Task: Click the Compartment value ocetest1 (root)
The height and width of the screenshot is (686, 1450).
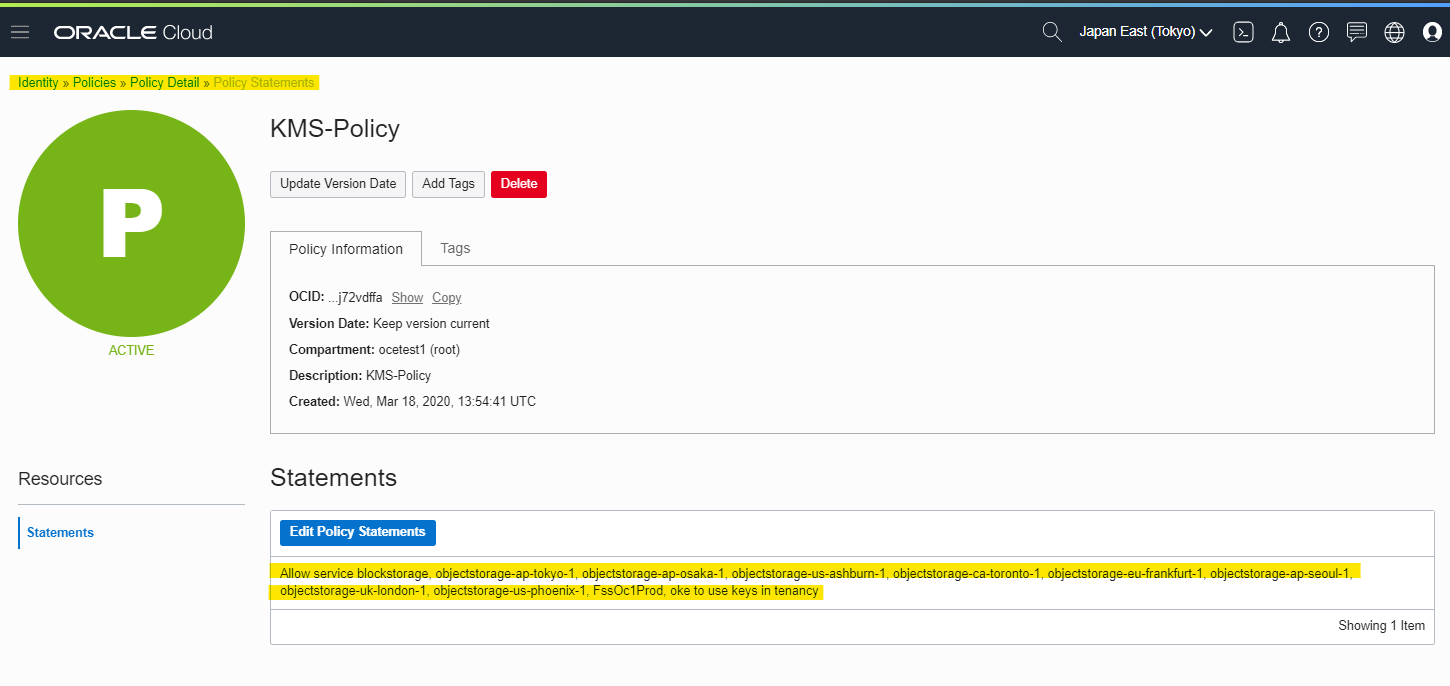Action: tap(419, 350)
